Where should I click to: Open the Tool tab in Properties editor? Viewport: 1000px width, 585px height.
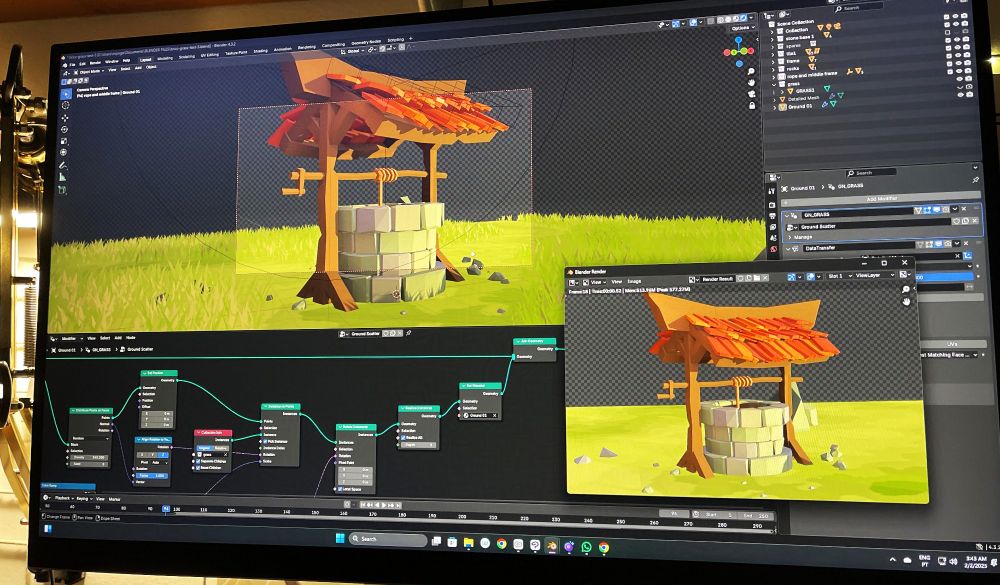772,191
